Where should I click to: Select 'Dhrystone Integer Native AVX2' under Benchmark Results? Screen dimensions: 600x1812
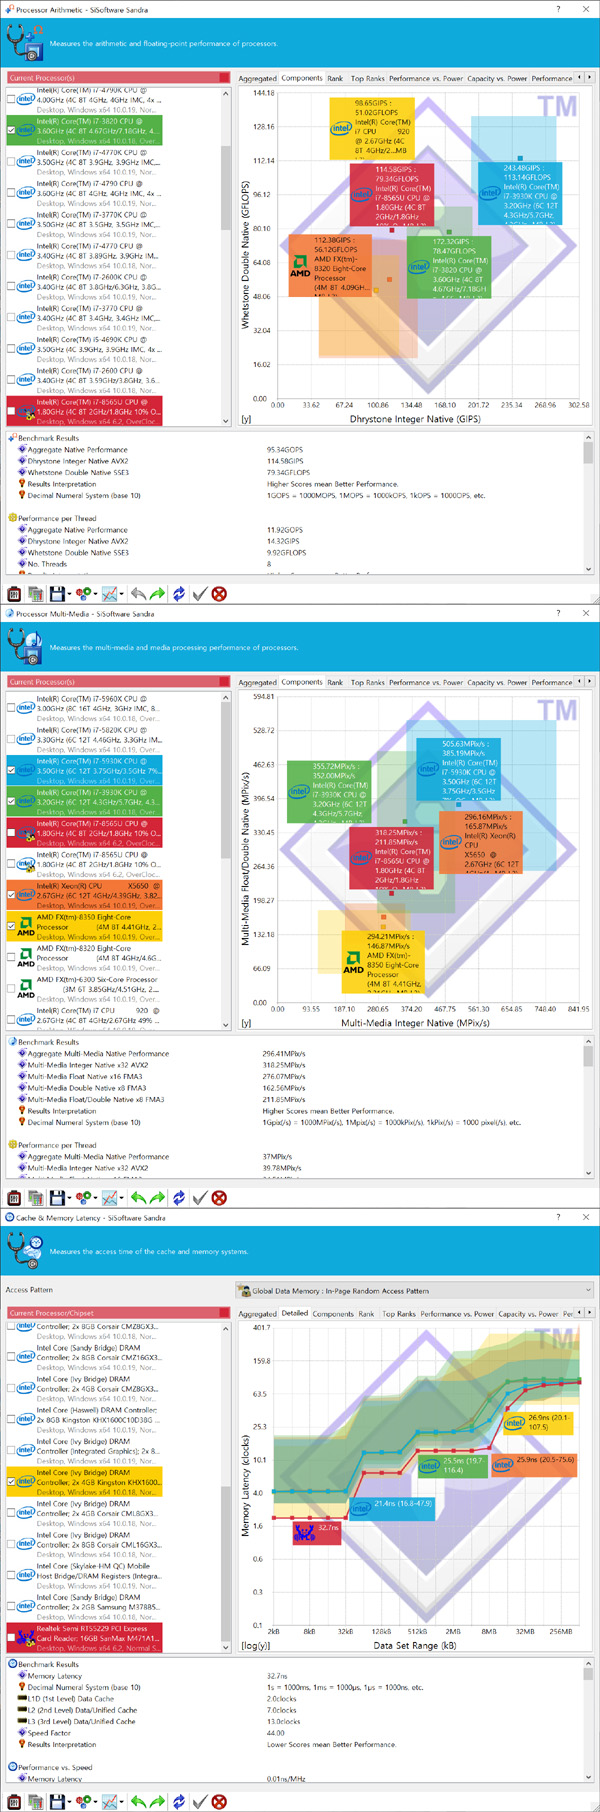click(78, 461)
